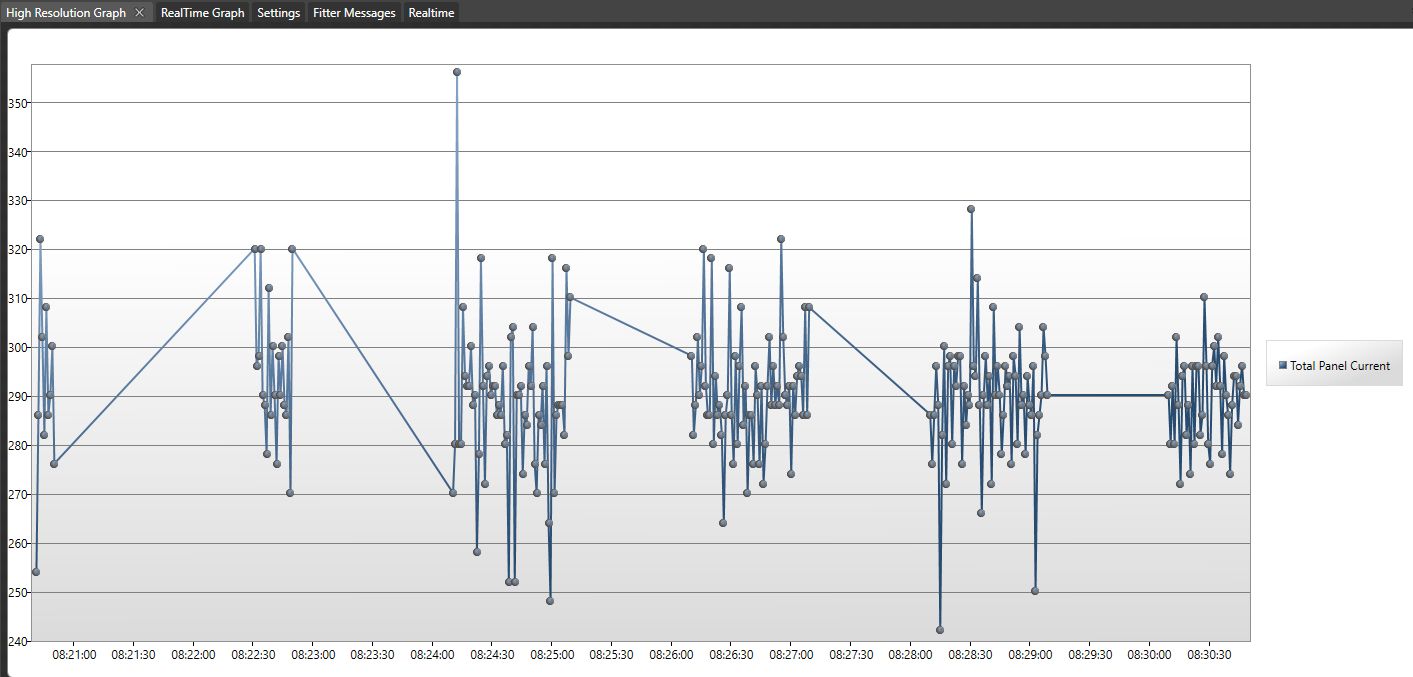Open the Settings tab
This screenshot has width=1413, height=677.
[278, 13]
